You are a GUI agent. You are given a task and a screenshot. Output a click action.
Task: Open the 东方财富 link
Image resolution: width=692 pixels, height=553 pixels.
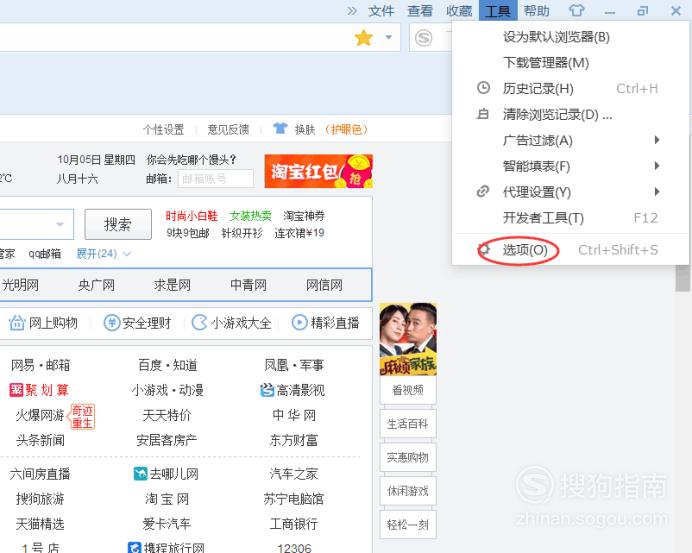(x=293, y=440)
